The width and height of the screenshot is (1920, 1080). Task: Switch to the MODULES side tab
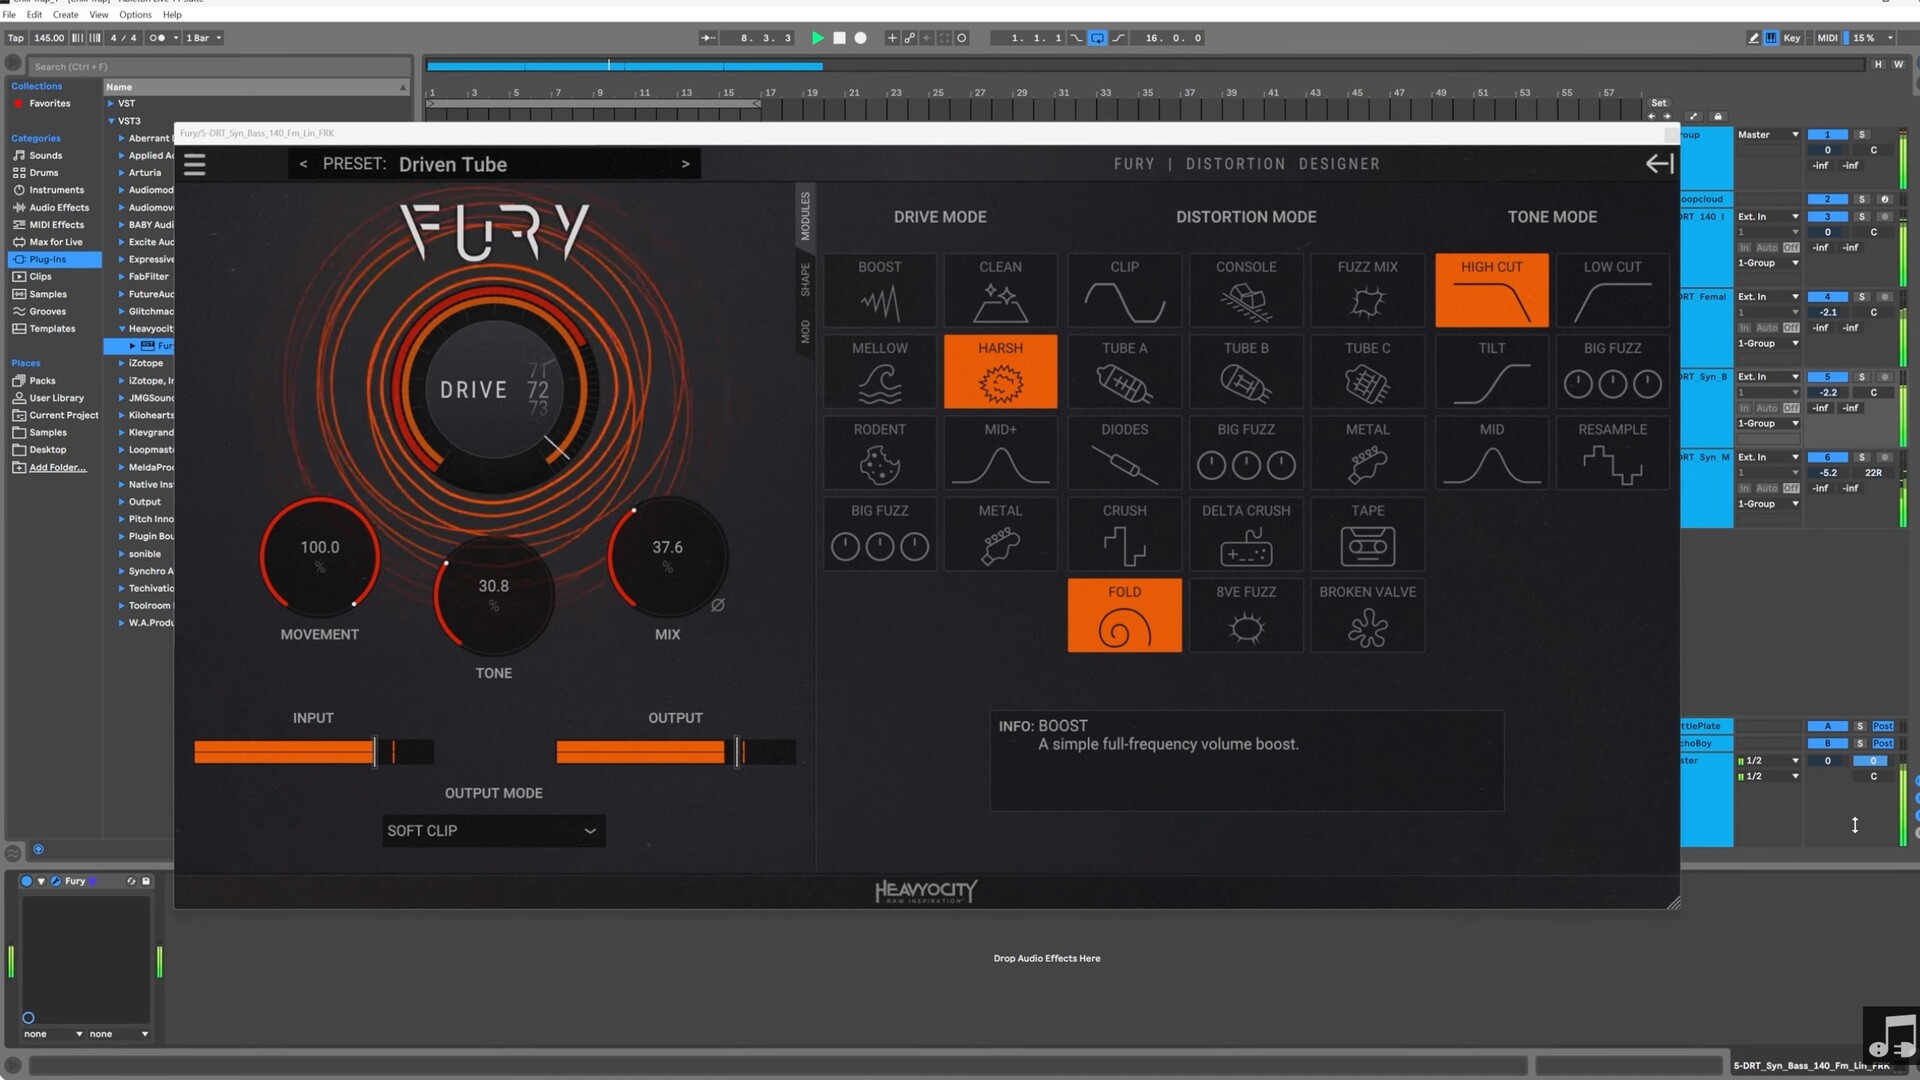click(805, 216)
